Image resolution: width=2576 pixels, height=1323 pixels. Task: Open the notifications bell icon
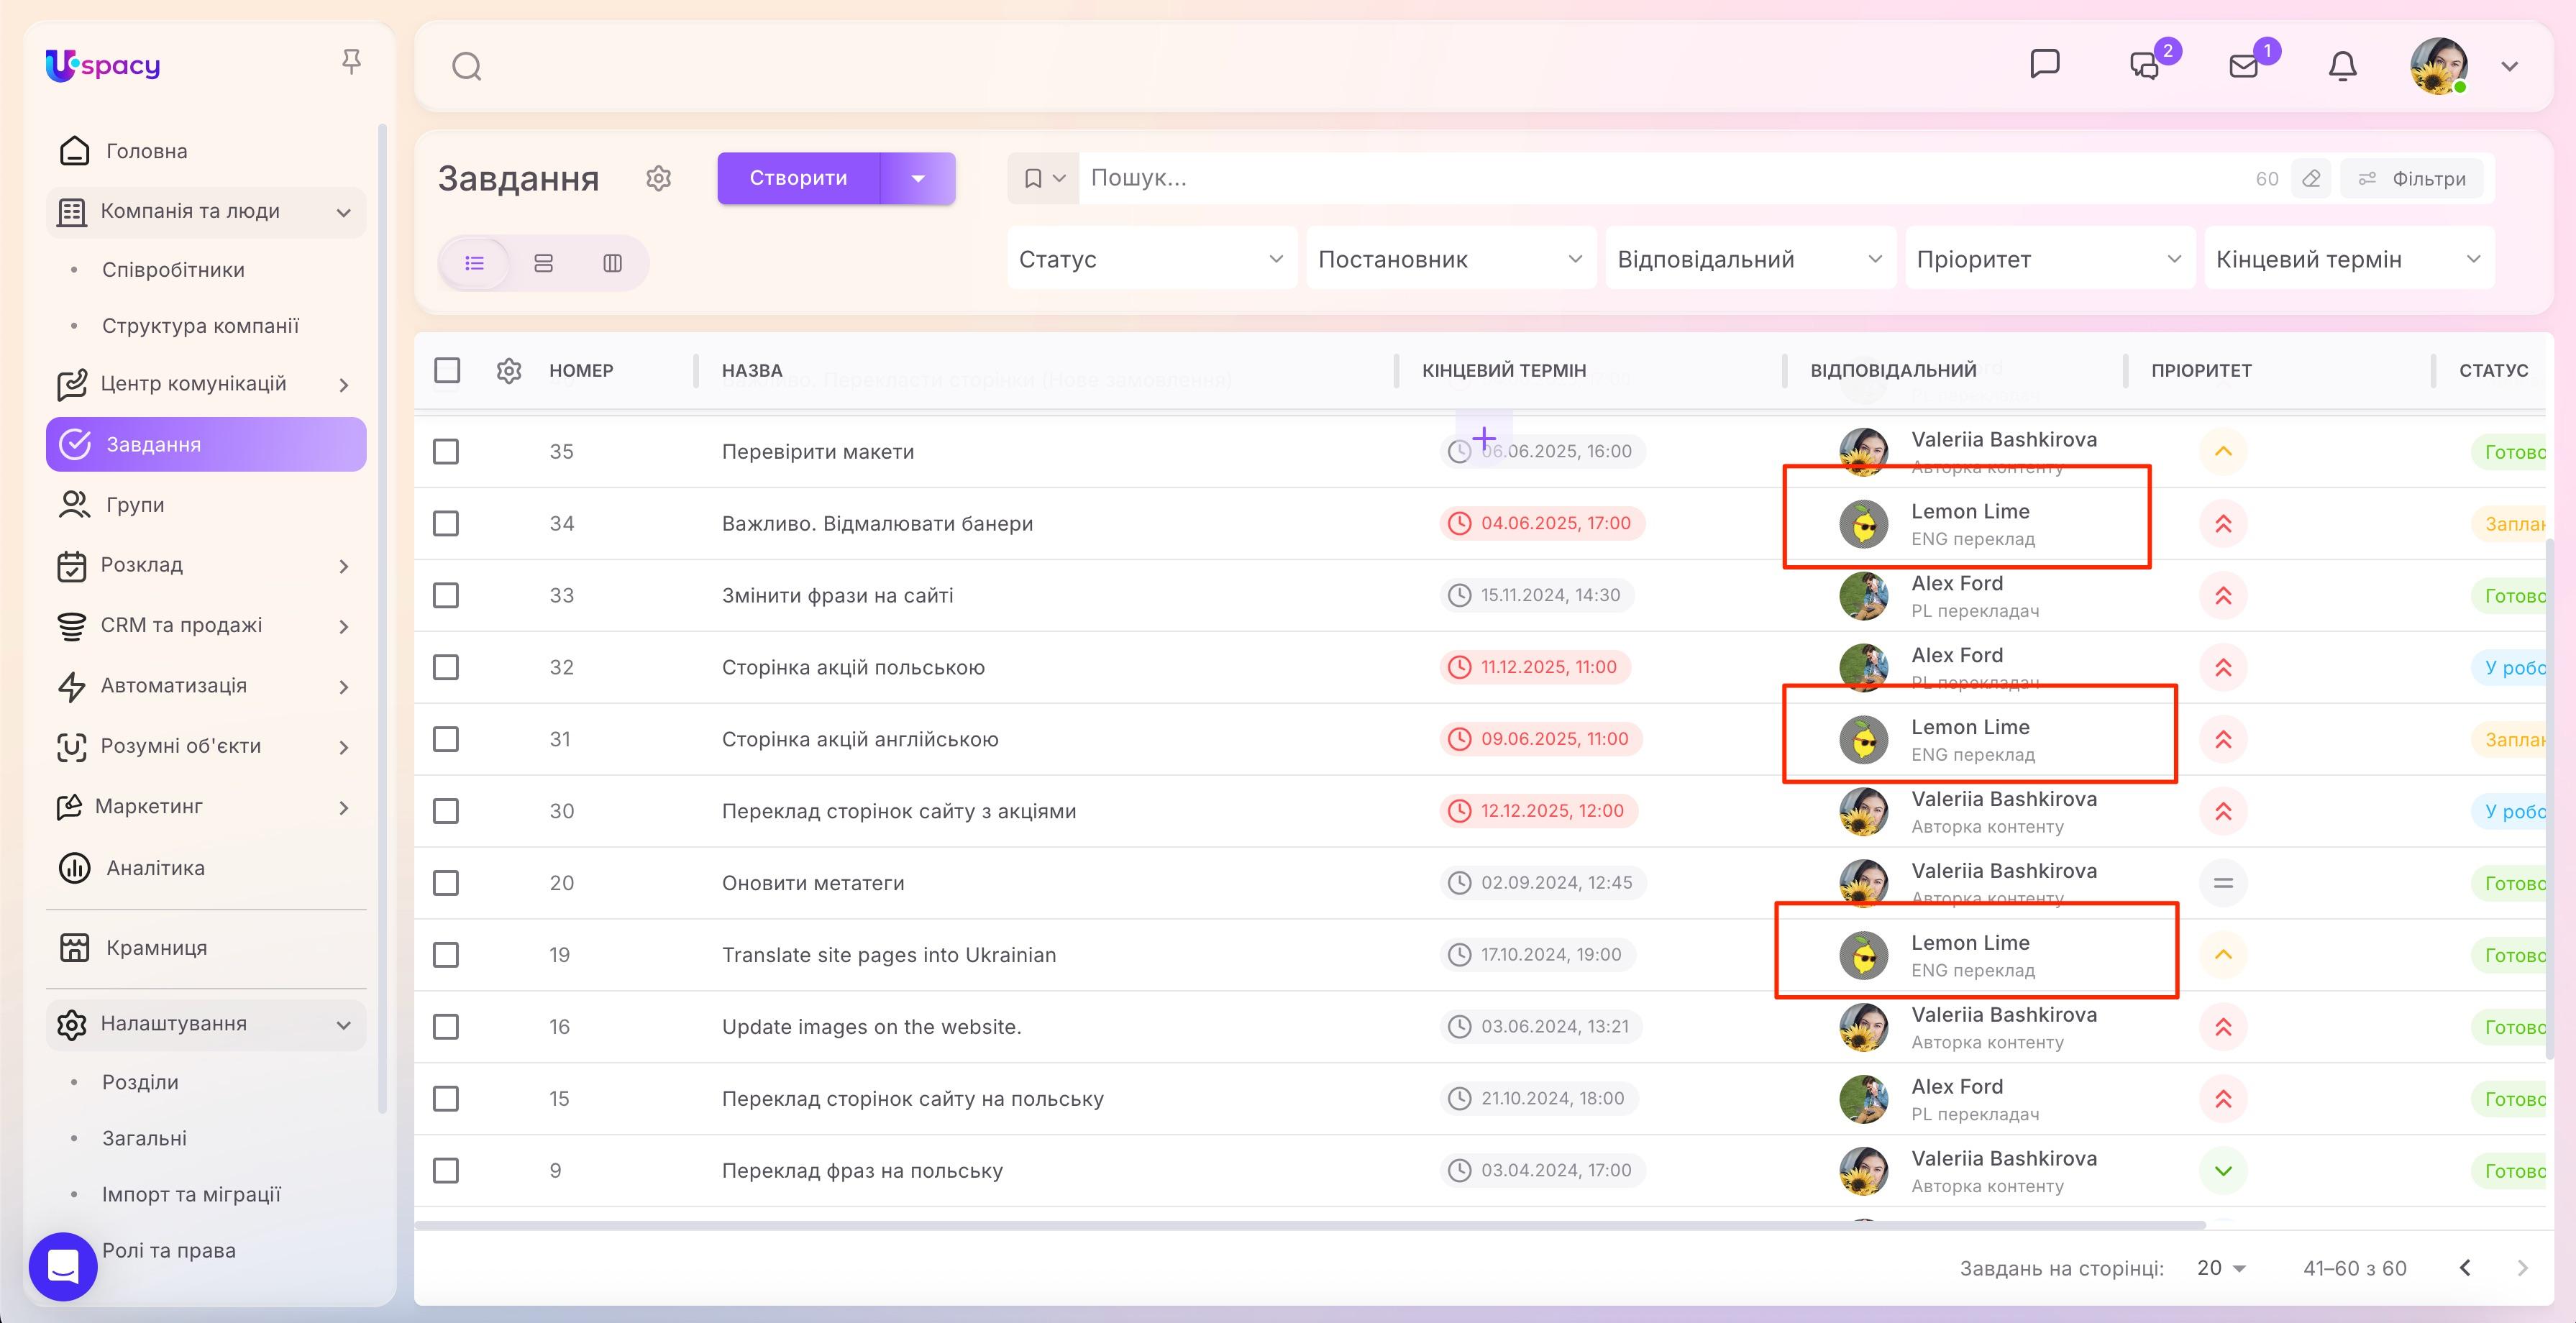tap(2342, 66)
